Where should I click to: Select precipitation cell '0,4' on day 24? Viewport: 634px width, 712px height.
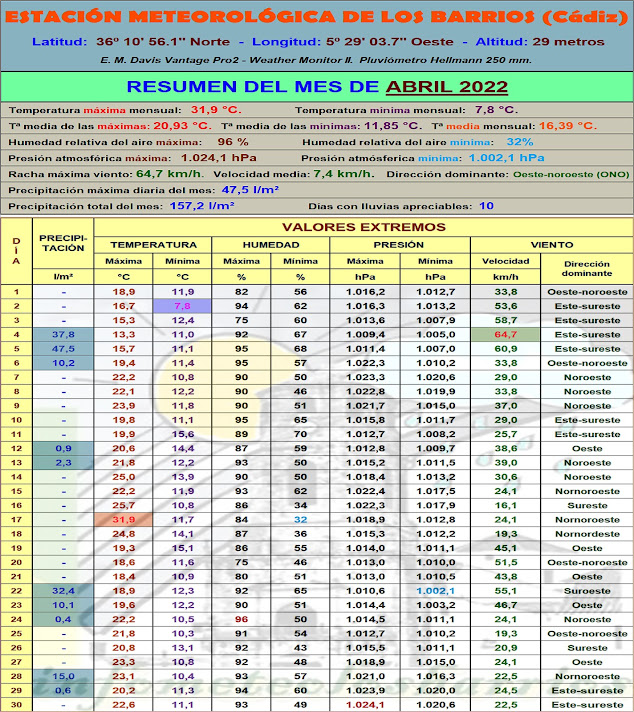point(63,619)
